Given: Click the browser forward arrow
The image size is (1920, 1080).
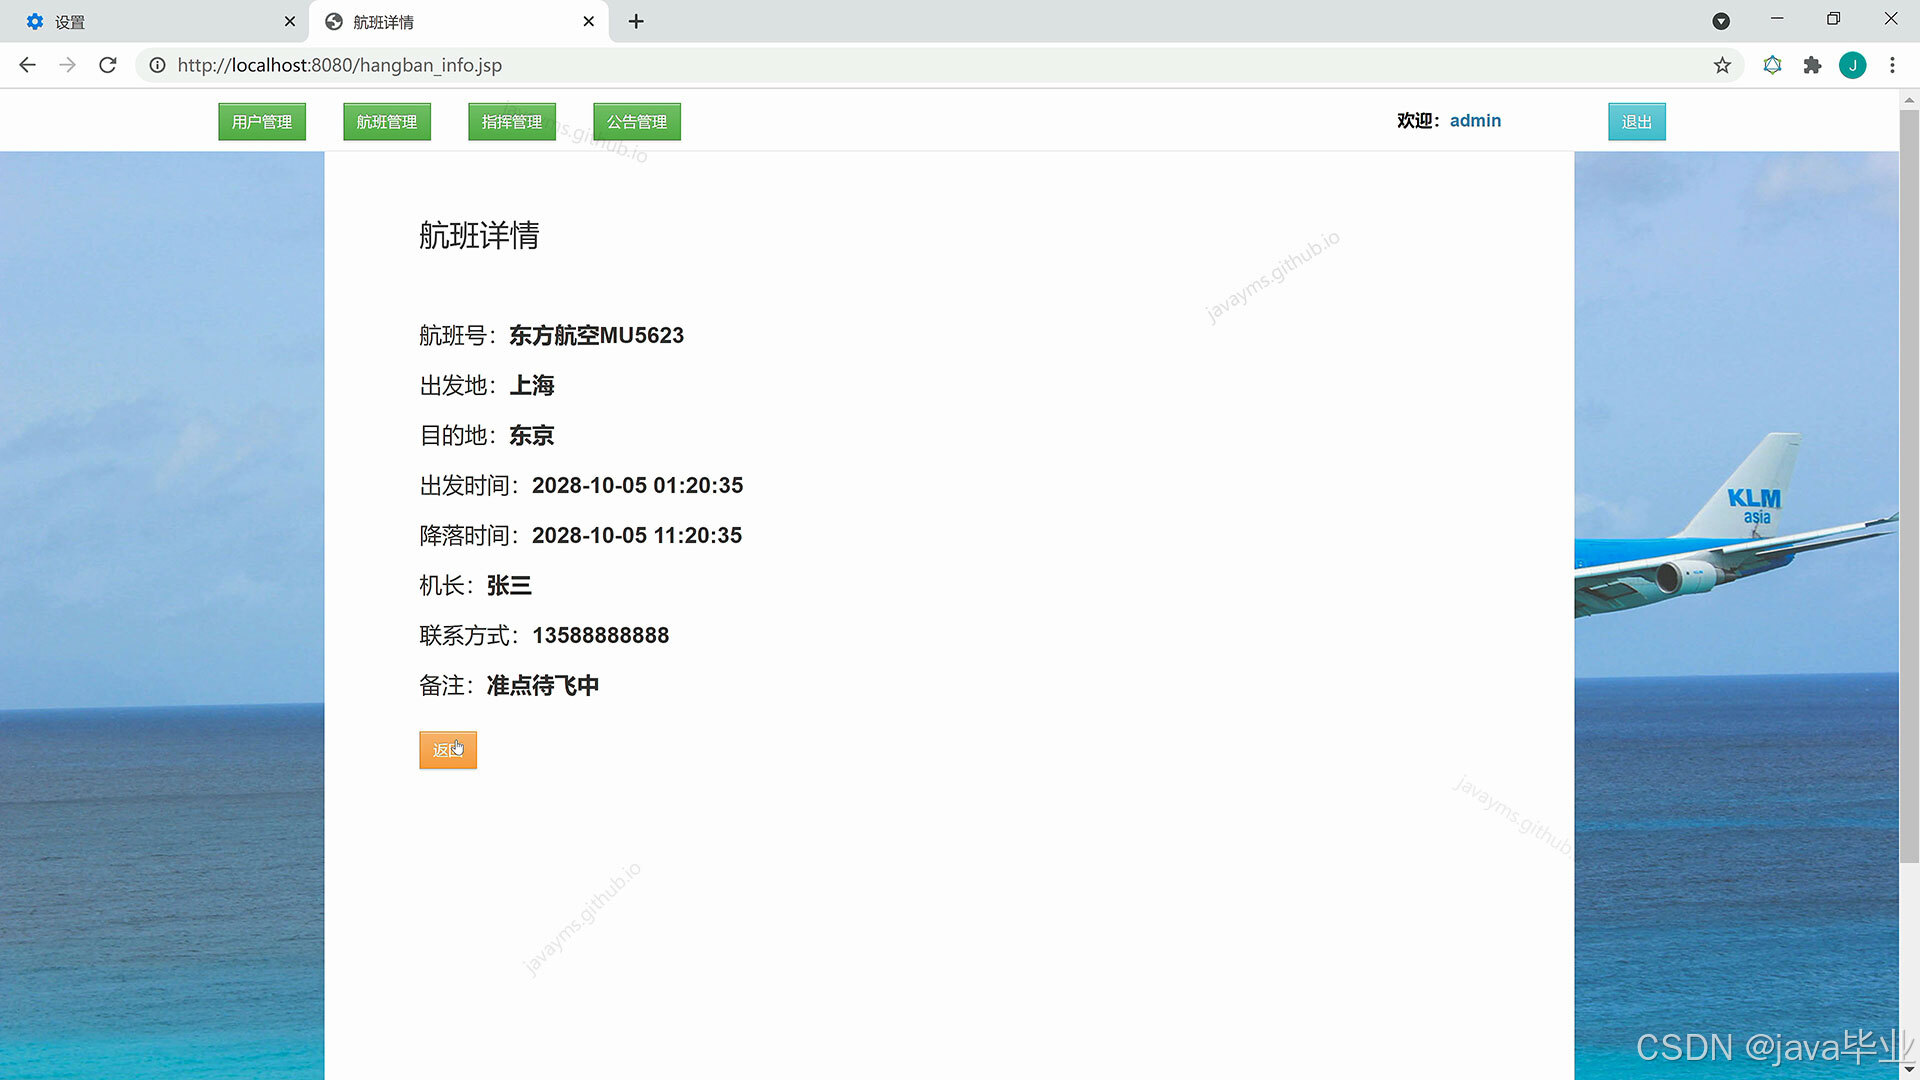Looking at the screenshot, I should pyautogui.click(x=67, y=65).
